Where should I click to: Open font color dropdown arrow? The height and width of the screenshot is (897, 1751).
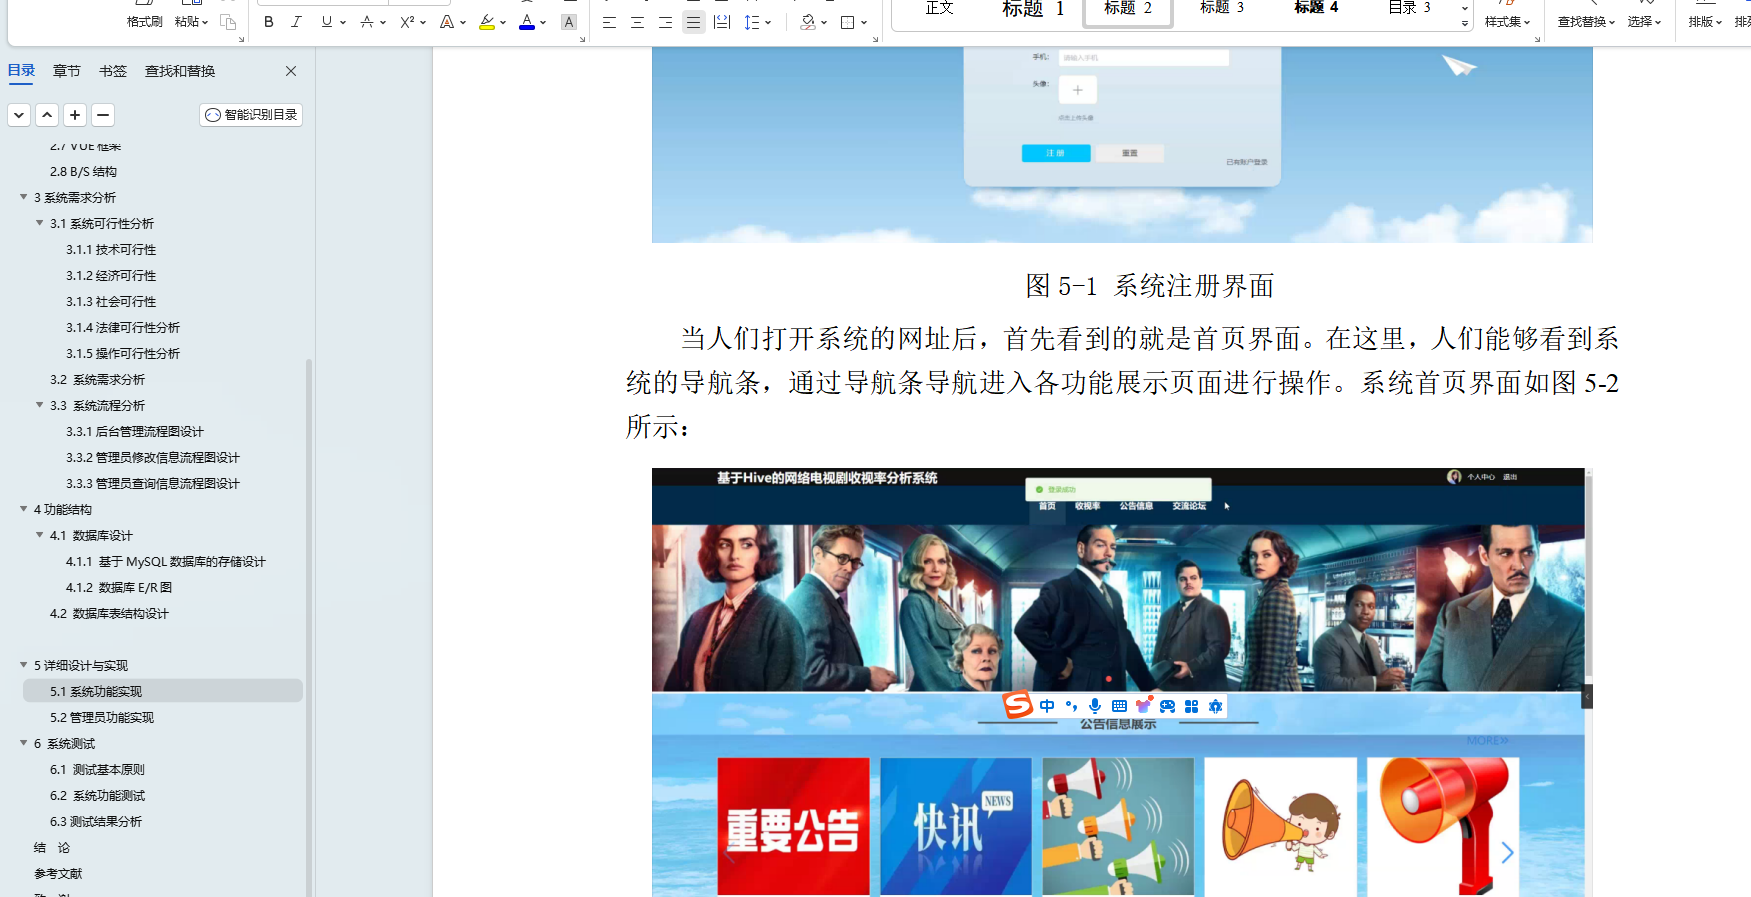tap(543, 22)
